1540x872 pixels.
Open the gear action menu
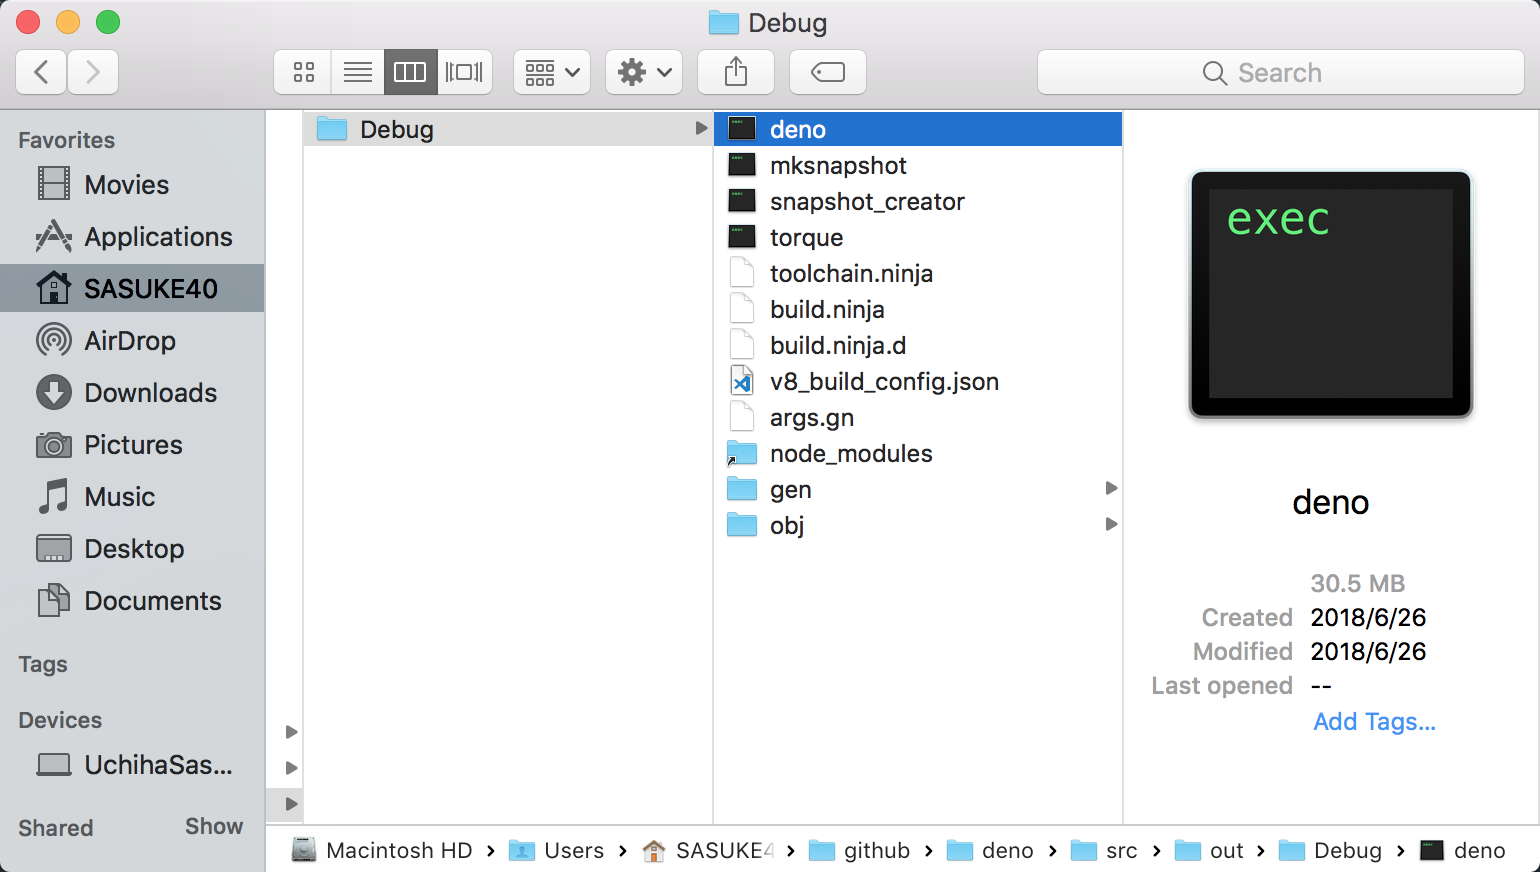point(644,72)
